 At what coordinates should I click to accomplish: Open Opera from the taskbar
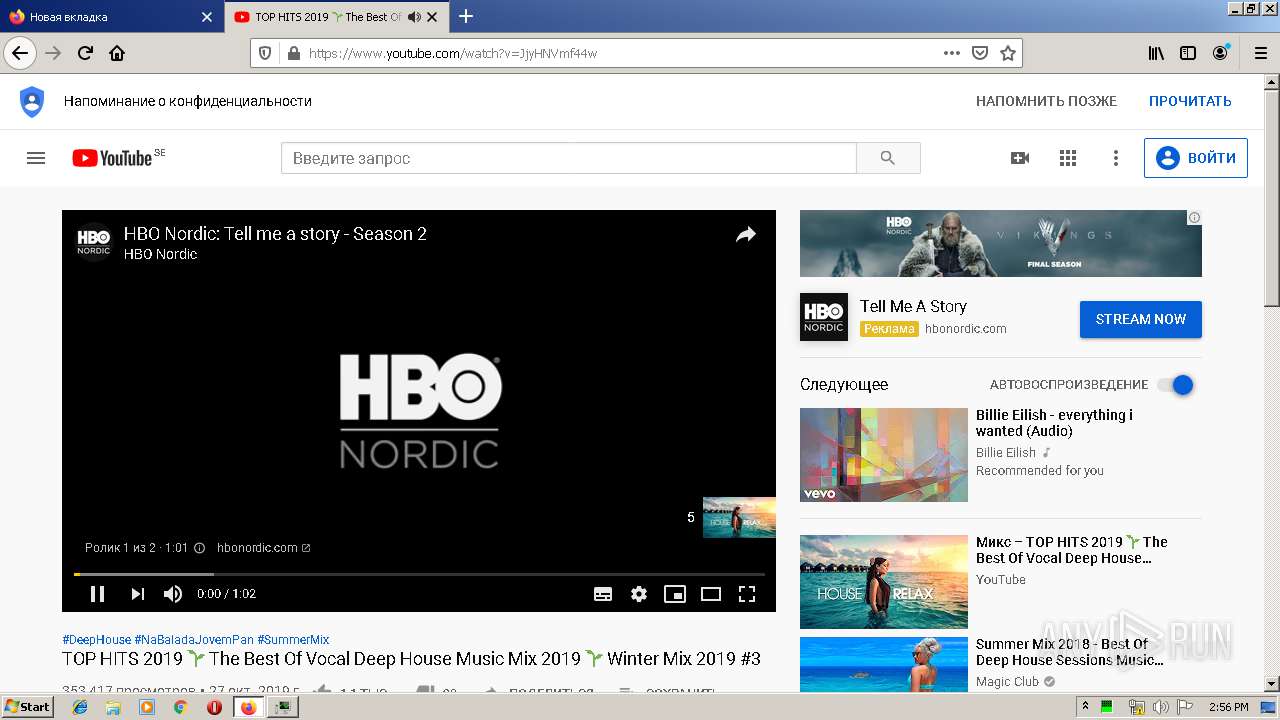point(214,707)
